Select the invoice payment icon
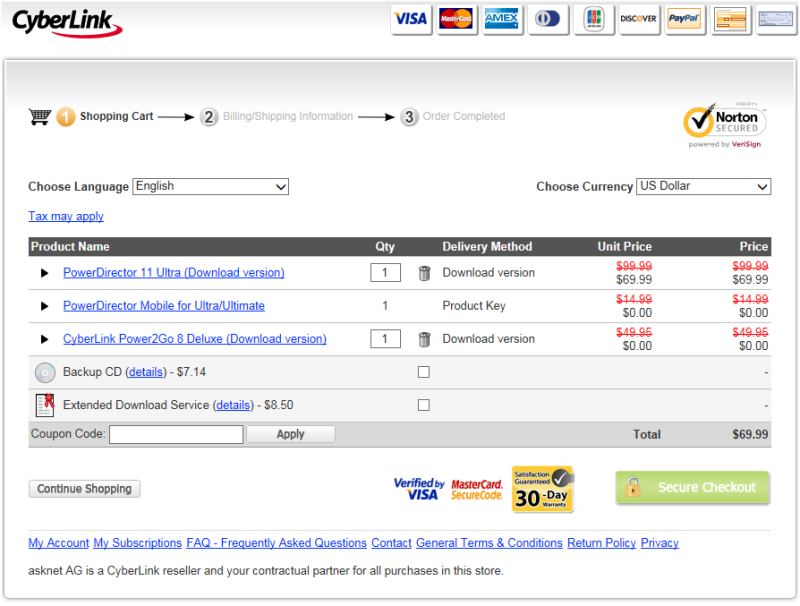Image resolution: width=800 pixels, height=606 pixels. pos(730,19)
